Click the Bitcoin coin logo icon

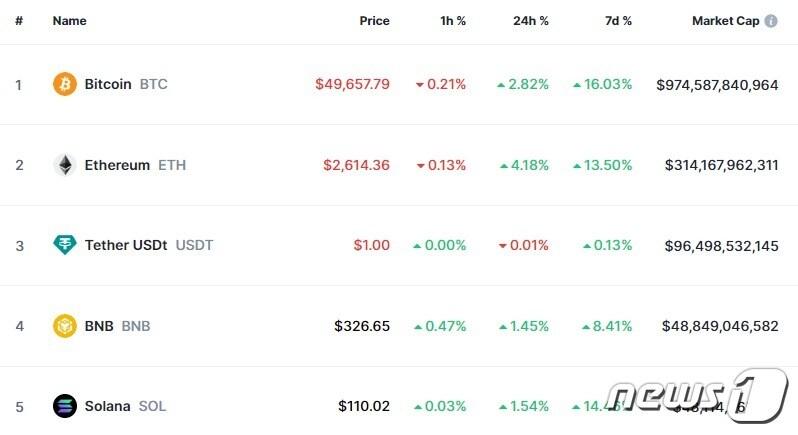tap(65, 84)
